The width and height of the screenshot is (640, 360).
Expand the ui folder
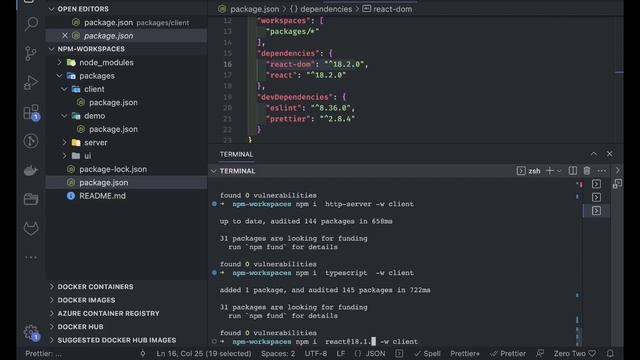64,156
